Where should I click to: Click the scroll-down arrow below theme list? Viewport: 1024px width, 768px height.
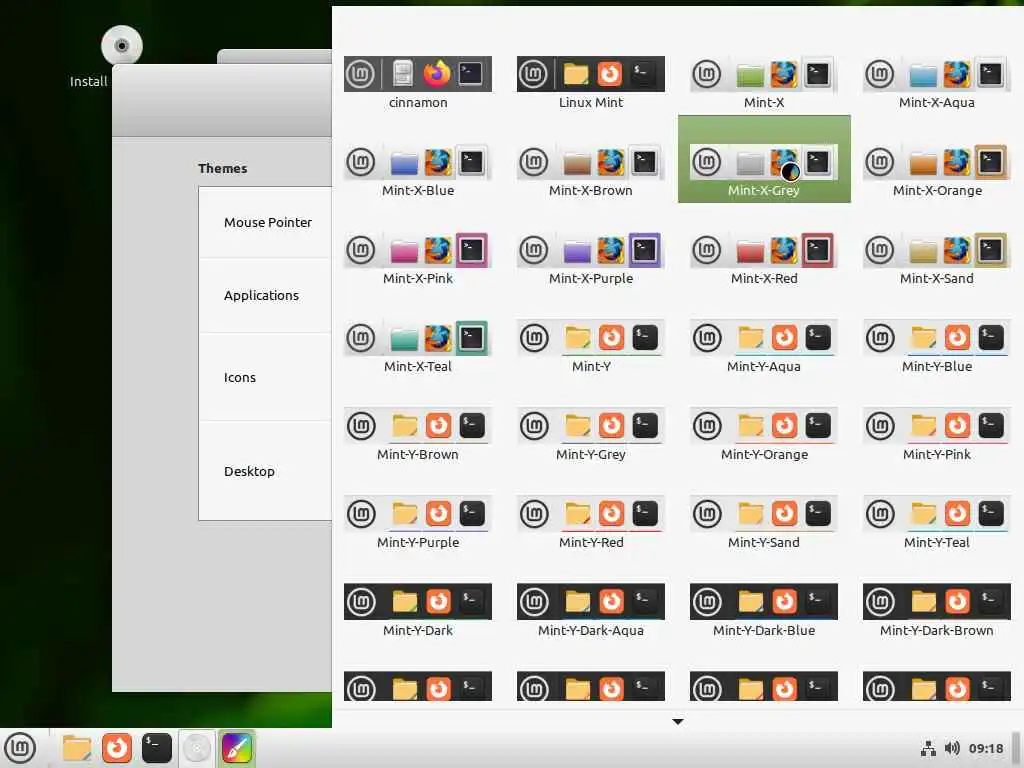[678, 722]
